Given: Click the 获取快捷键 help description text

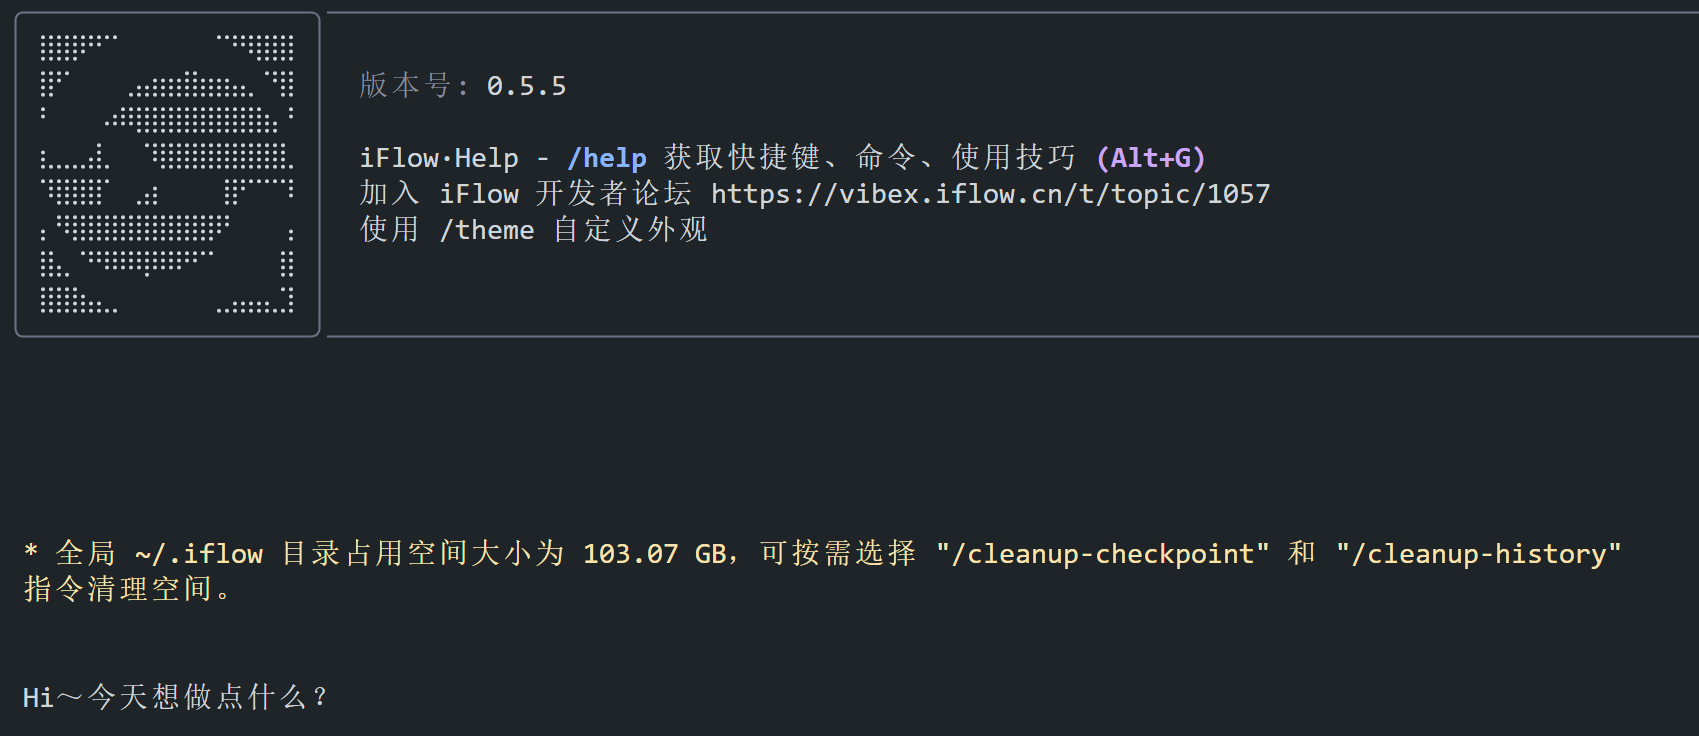Looking at the screenshot, I should 742,158.
